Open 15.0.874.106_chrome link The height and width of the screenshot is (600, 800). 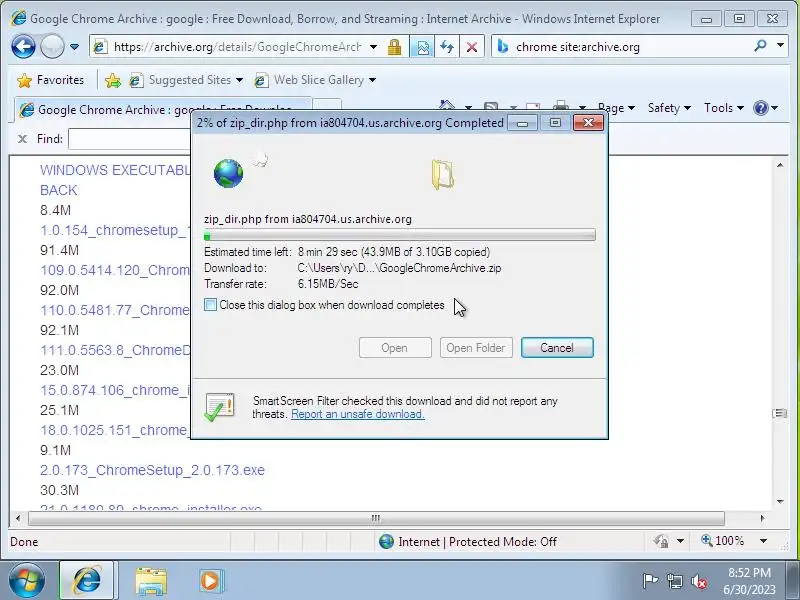[x=115, y=390]
